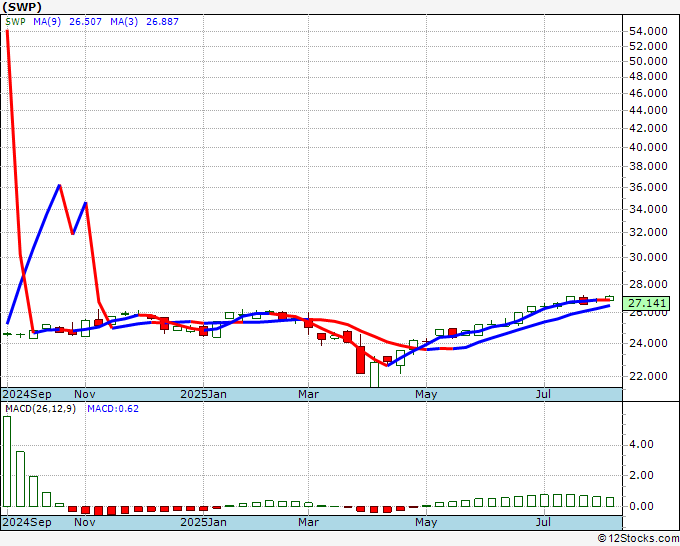Click May on the price chart axis
This screenshot has width=680, height=546.
click(x=426, y=394)
